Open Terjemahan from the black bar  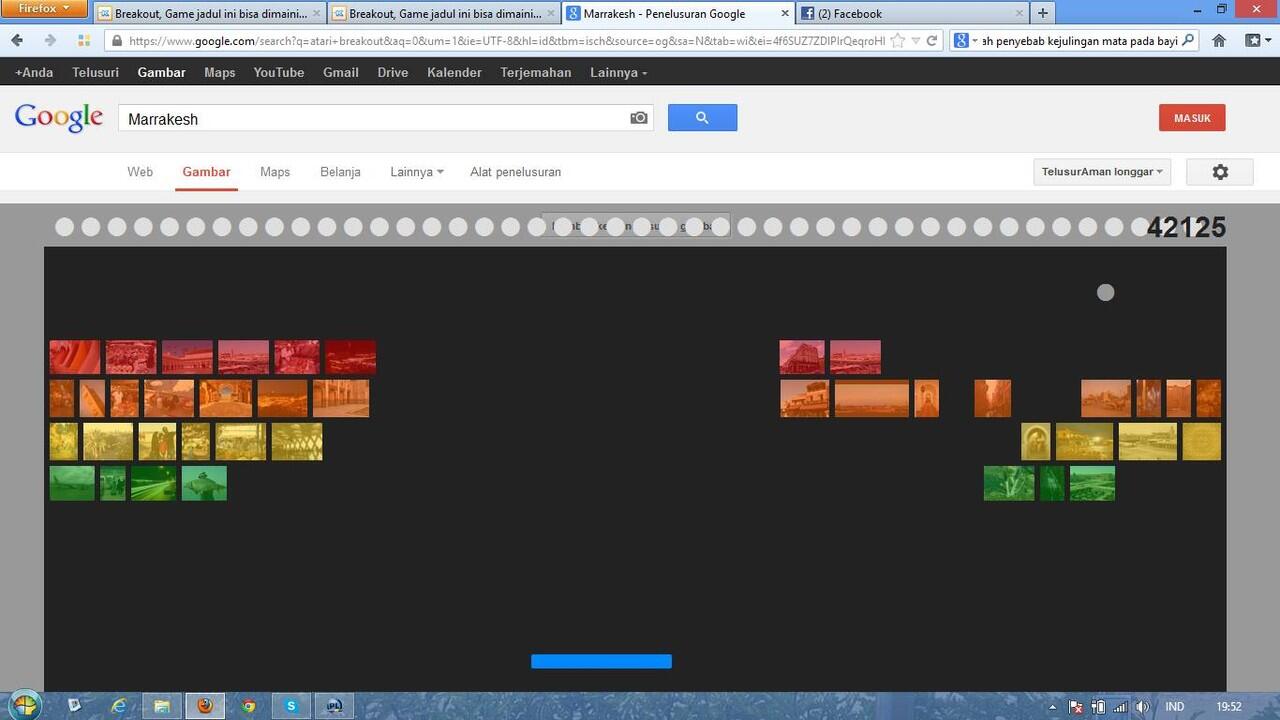click(536, 72)
